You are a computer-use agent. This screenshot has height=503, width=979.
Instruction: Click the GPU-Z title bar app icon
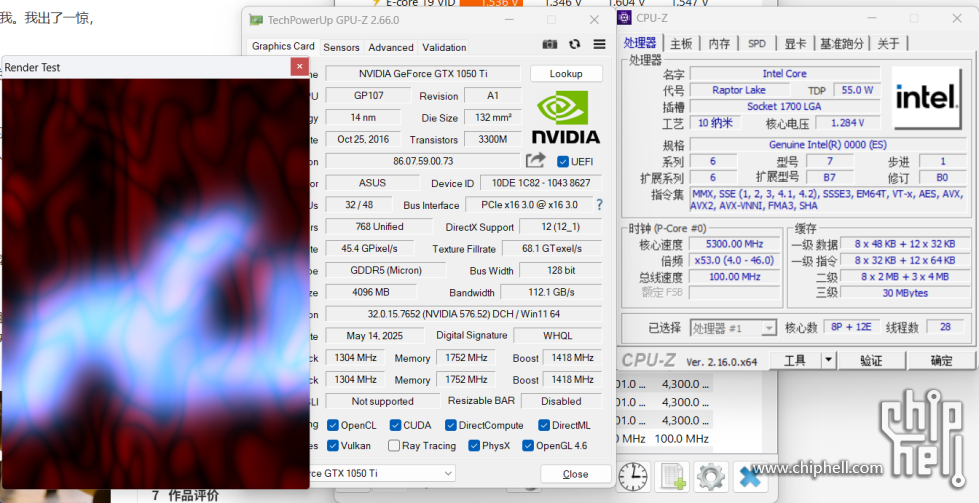click(256, 20)
